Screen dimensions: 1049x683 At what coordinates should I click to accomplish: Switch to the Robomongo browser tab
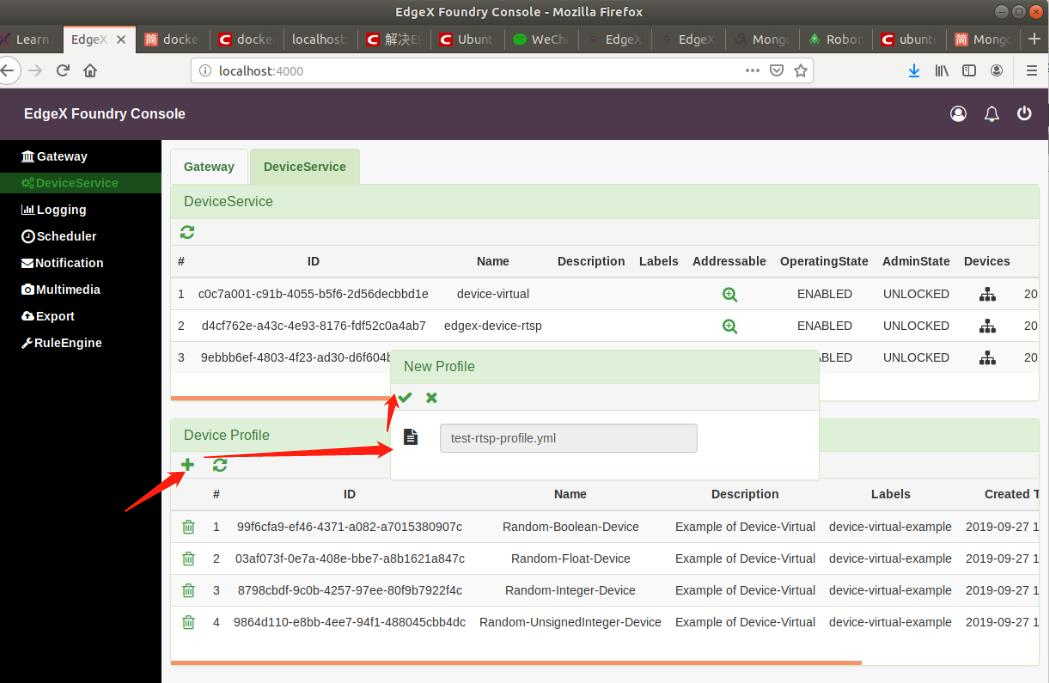tap(836, 39)
